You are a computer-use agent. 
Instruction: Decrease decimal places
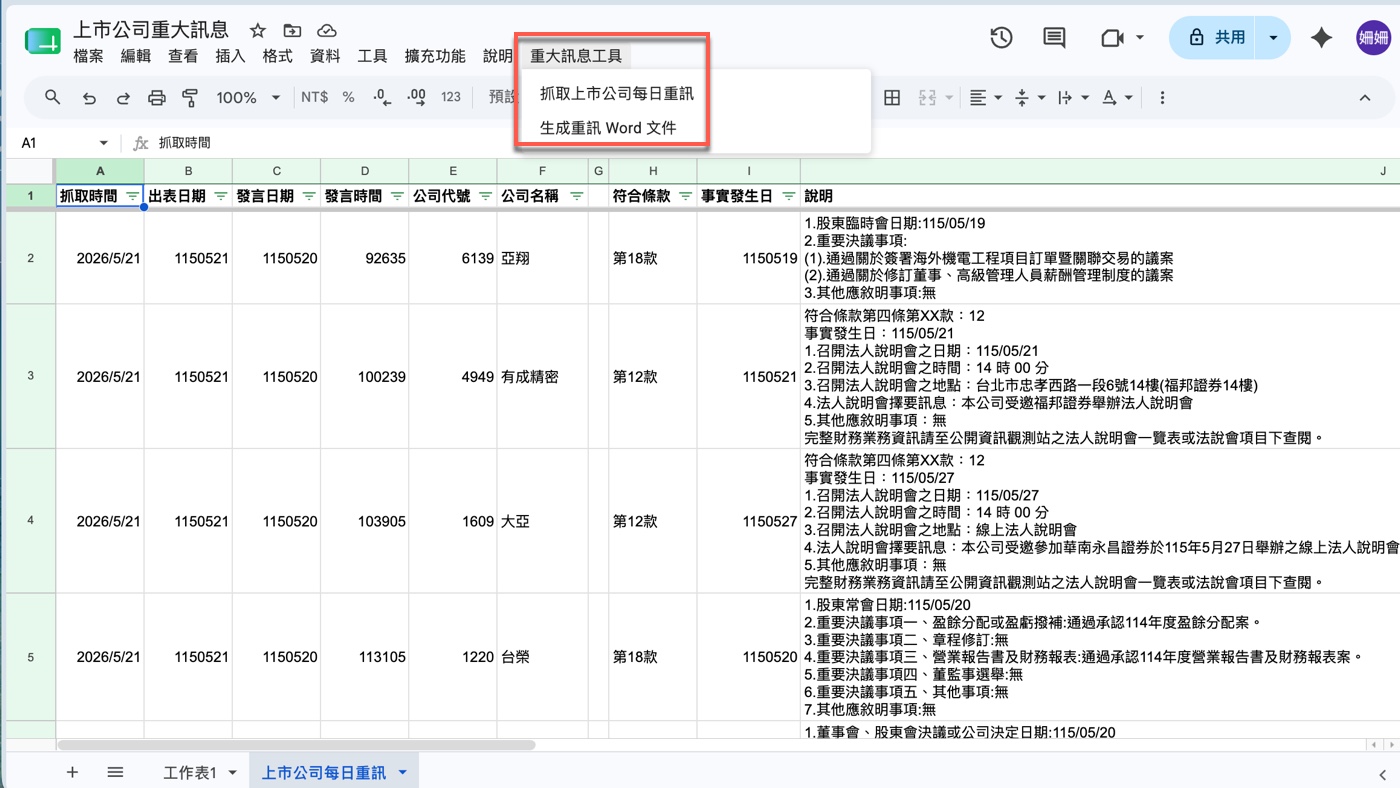tap(381, 97)
